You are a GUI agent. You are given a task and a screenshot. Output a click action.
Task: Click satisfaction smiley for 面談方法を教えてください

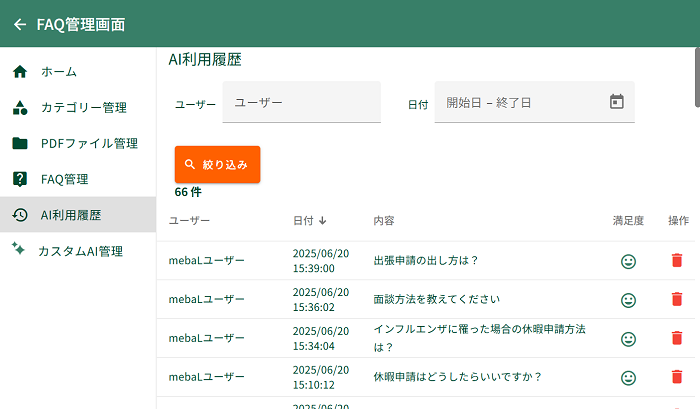coord(628,300)
